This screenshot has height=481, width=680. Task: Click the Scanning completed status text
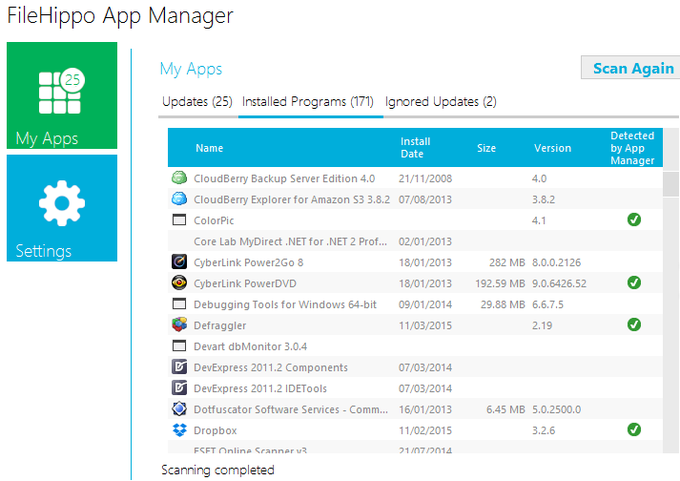pyautogui.click(x=218, y=470)
